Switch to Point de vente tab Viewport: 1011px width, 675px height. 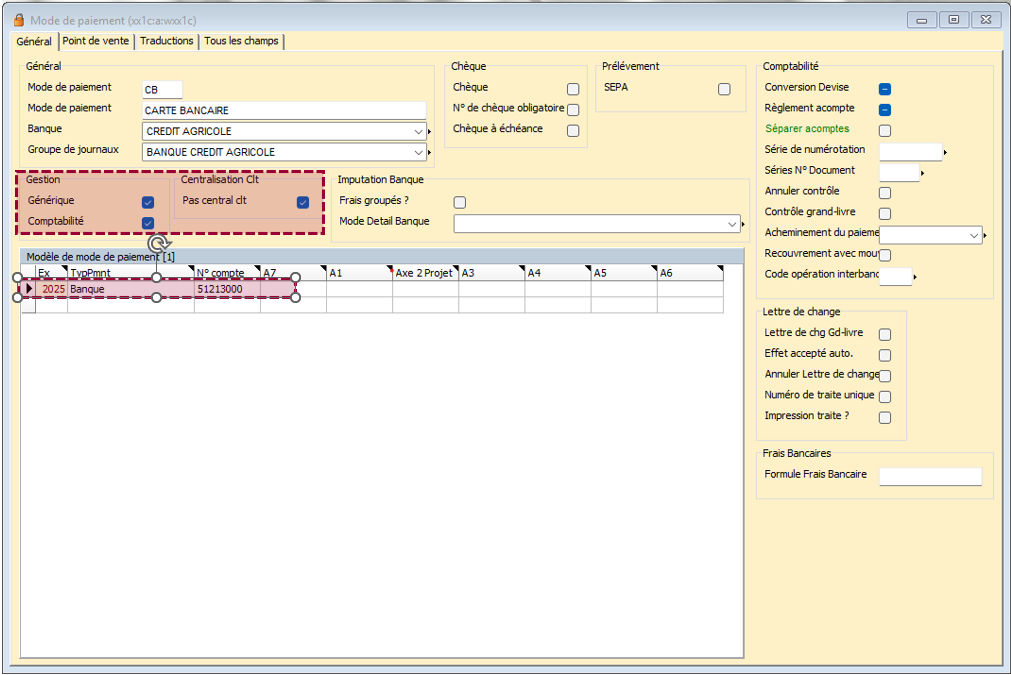[x=95, y=41]
